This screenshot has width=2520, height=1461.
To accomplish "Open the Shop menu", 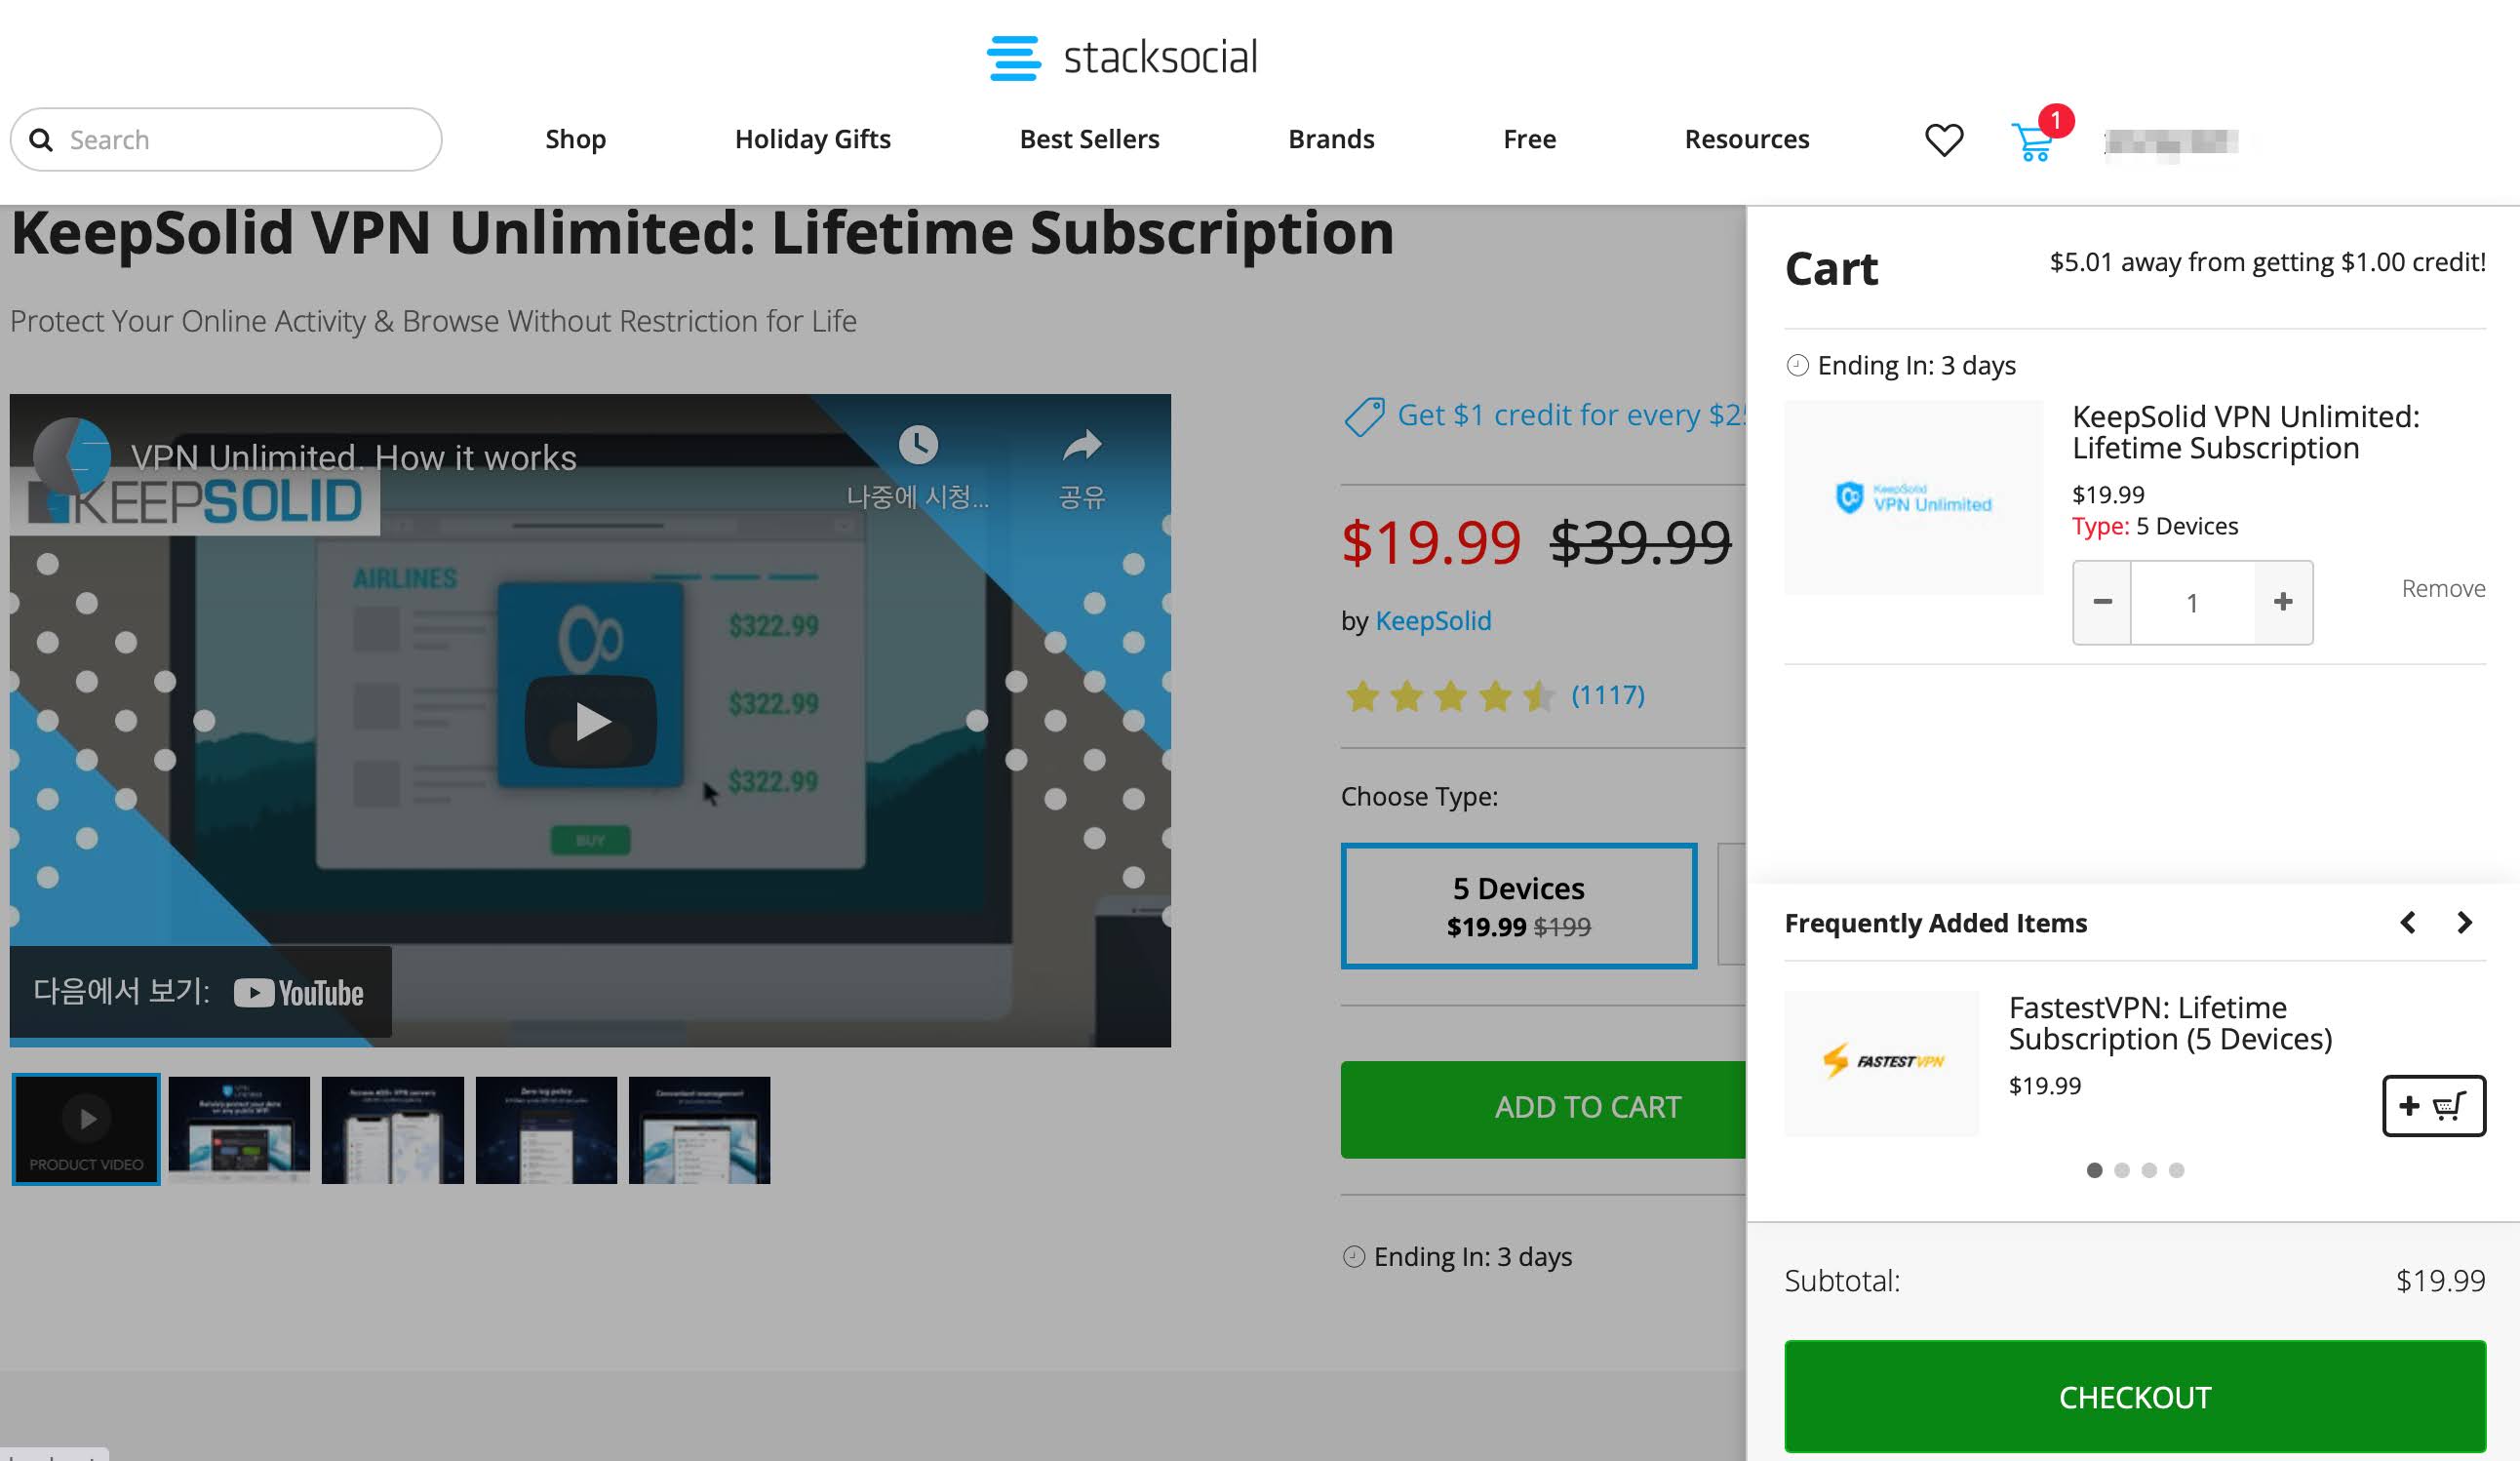I will [576, 139].
